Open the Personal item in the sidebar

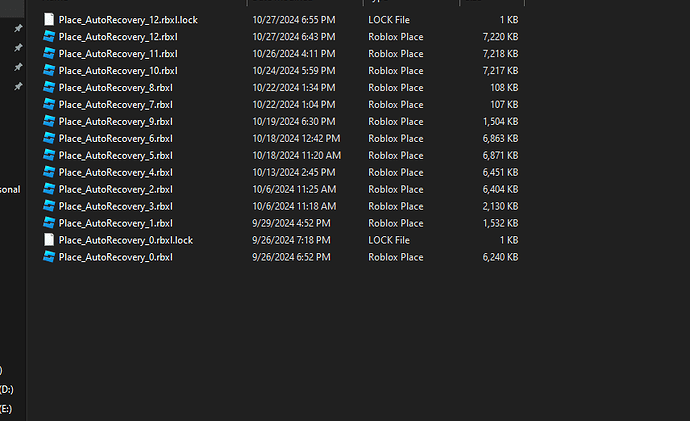click(9, 189)
